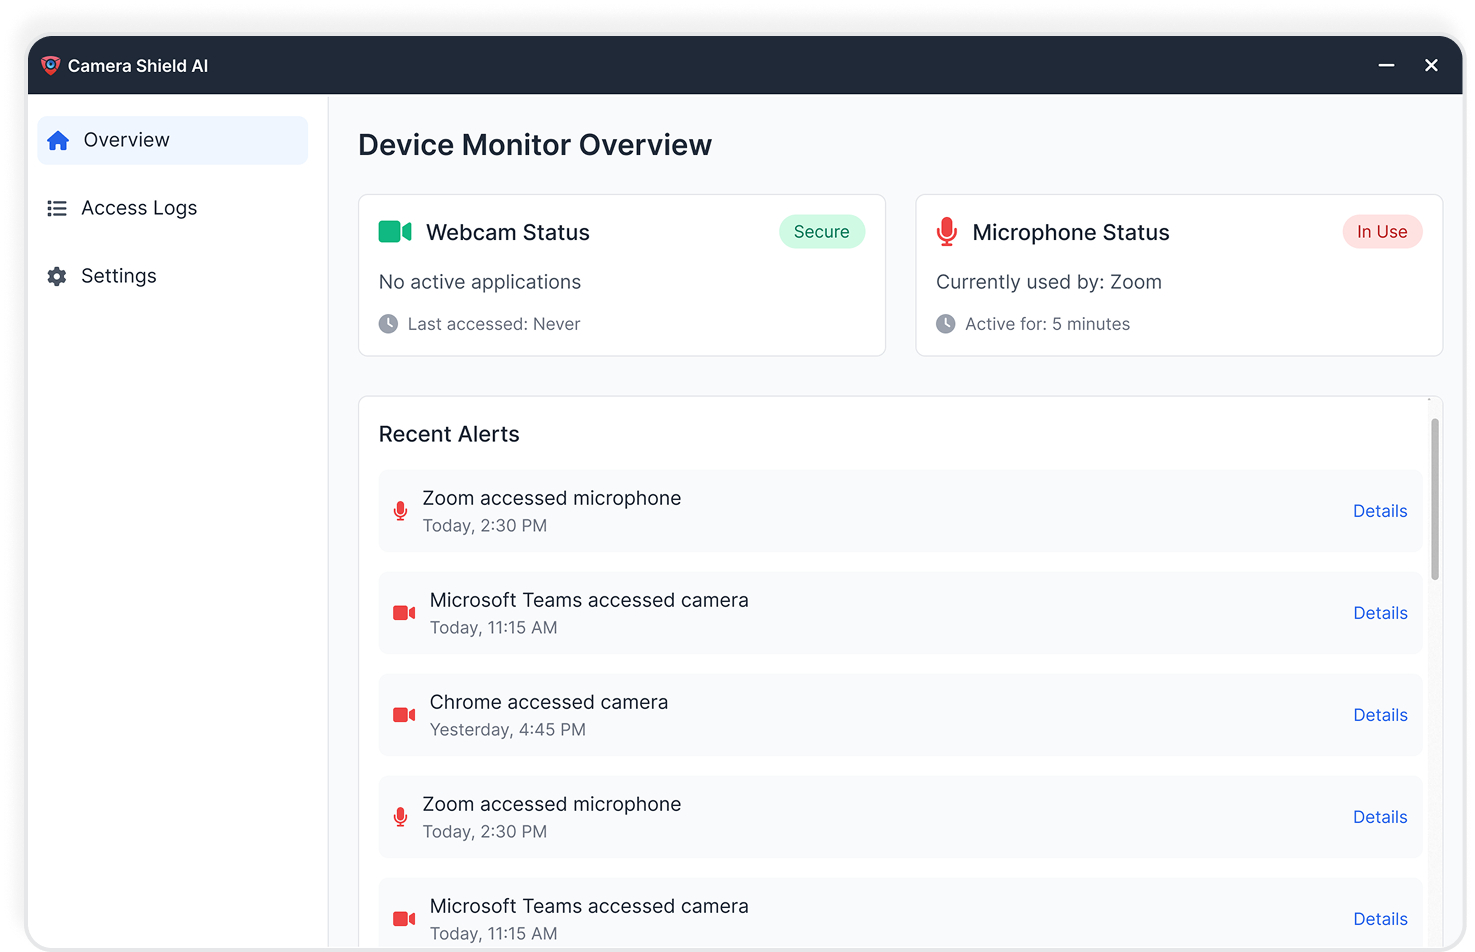View Details for the Zoom microphone alert
1475x952 pixels.
[1380, 510]
